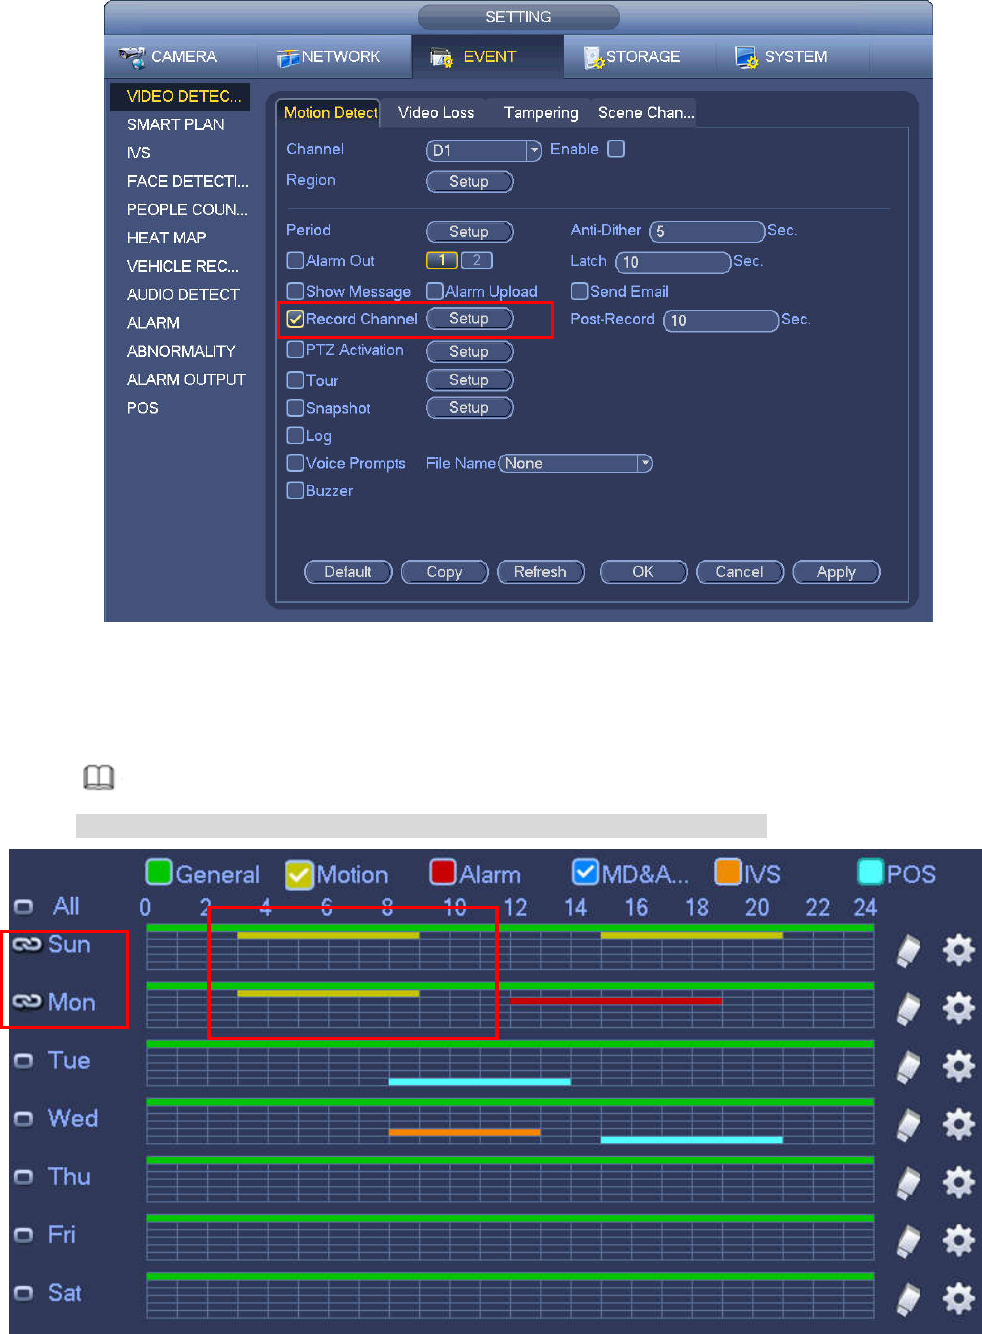Open the gear settings for Fri row
982x1334 pixels.
958,1240
